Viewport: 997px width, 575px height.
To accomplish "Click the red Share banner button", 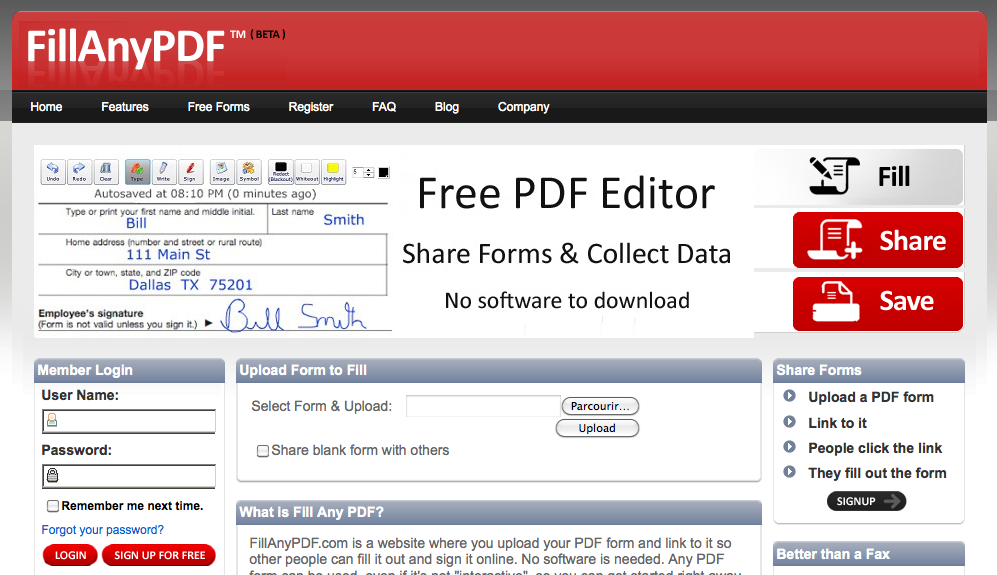I will (x=877, y=240).
